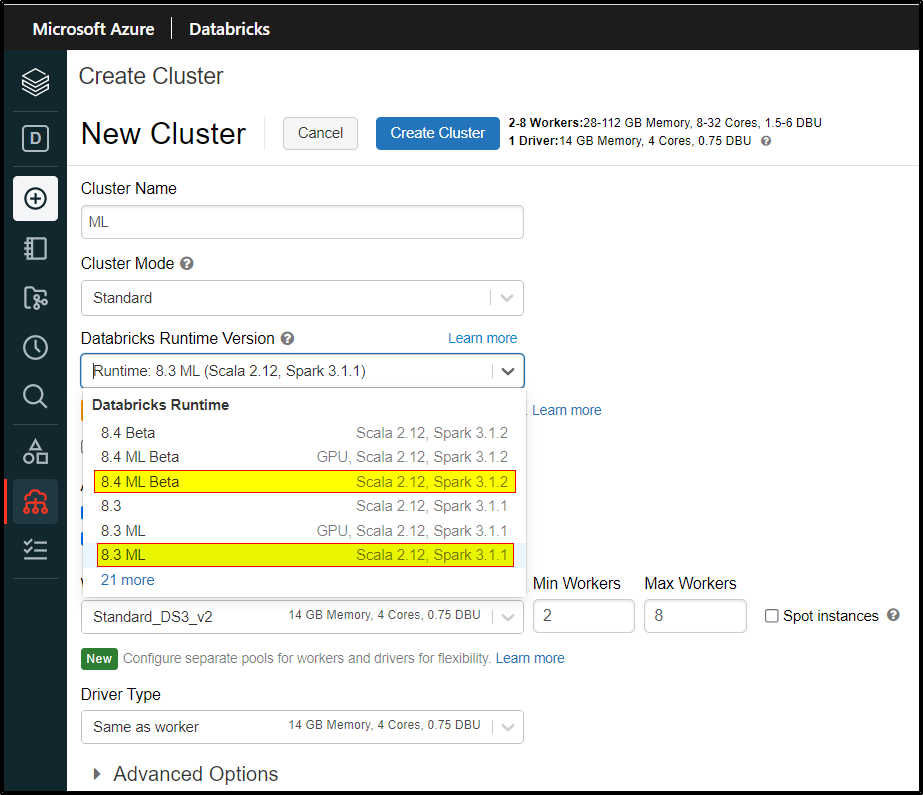The width and height of the screenshot is (923, 795).
Task: Select highlighted 8.4 ML Beta non-GPU runtime
Action: (304, 482)
